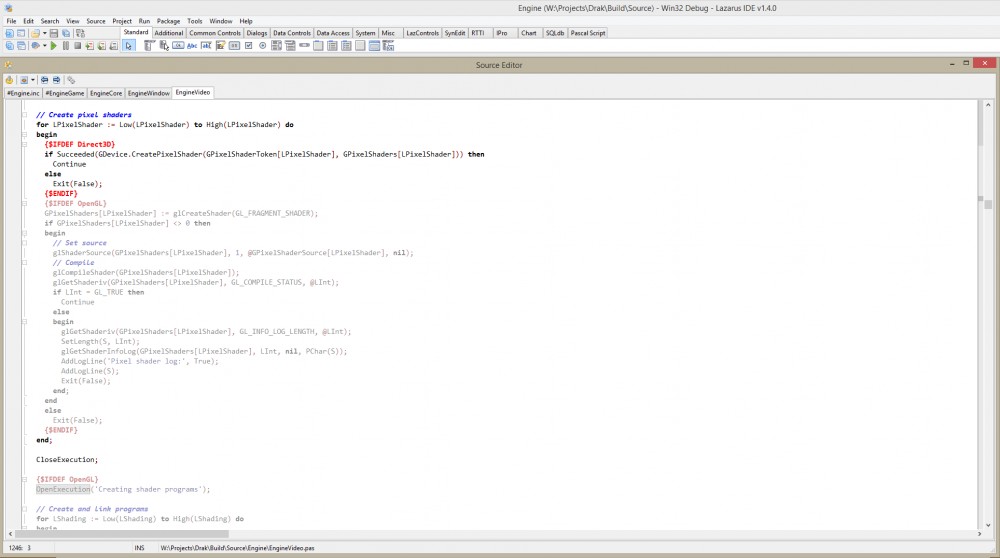Select the TLabel (Abc) component icon
The height and width of the screenshot is (558, 1000).
pyautogui.click(x=191, y=46)
